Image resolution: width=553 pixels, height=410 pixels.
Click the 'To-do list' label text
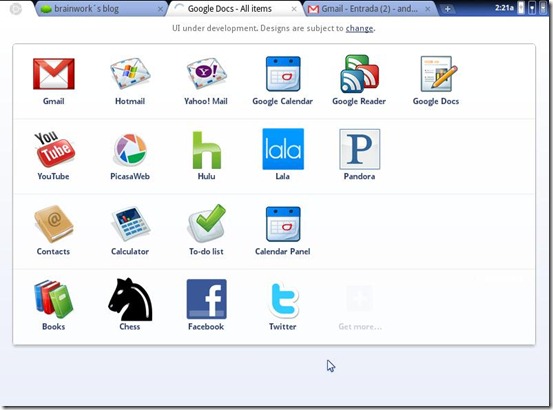[206, 251]
